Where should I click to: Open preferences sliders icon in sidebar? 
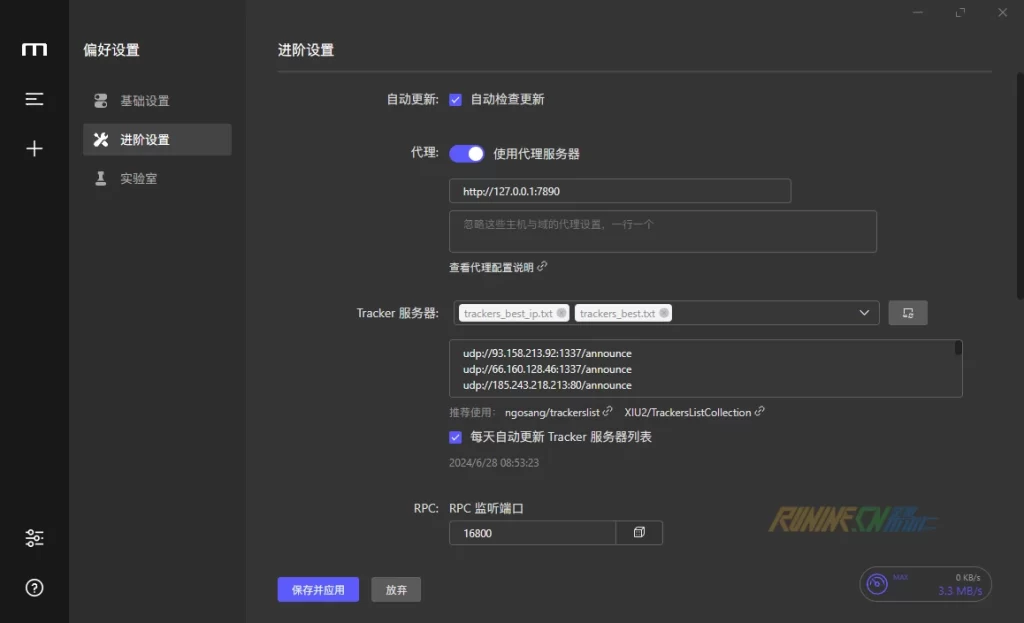(x=34, y=538)
